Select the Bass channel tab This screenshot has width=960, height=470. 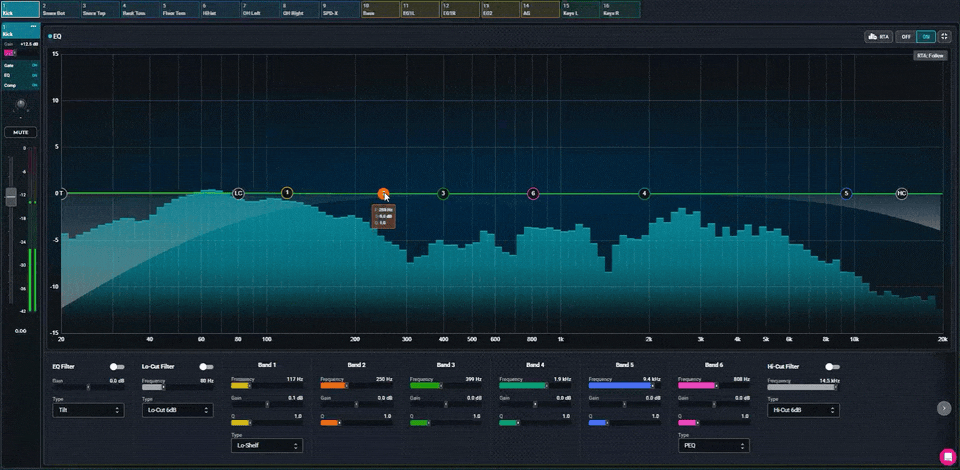pos(380,10)
